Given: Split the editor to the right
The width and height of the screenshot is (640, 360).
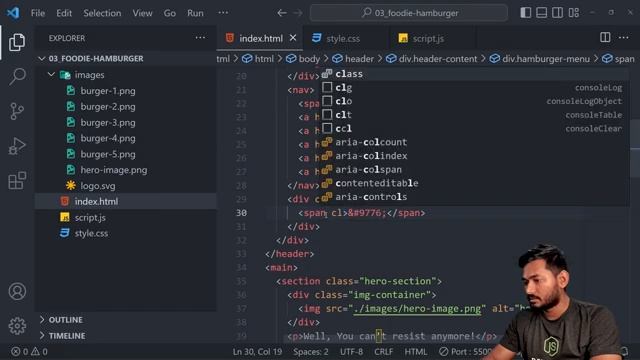Looking at the screenshot, I should pyautogui.click(x=605, y=38).
